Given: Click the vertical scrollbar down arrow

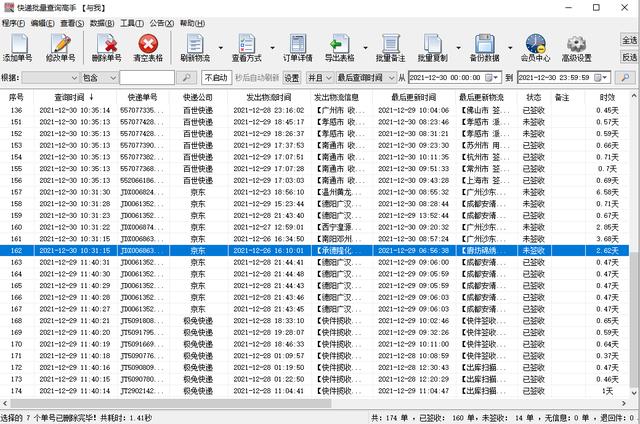Looking at the screenshot, I should [x=634, y=393].
